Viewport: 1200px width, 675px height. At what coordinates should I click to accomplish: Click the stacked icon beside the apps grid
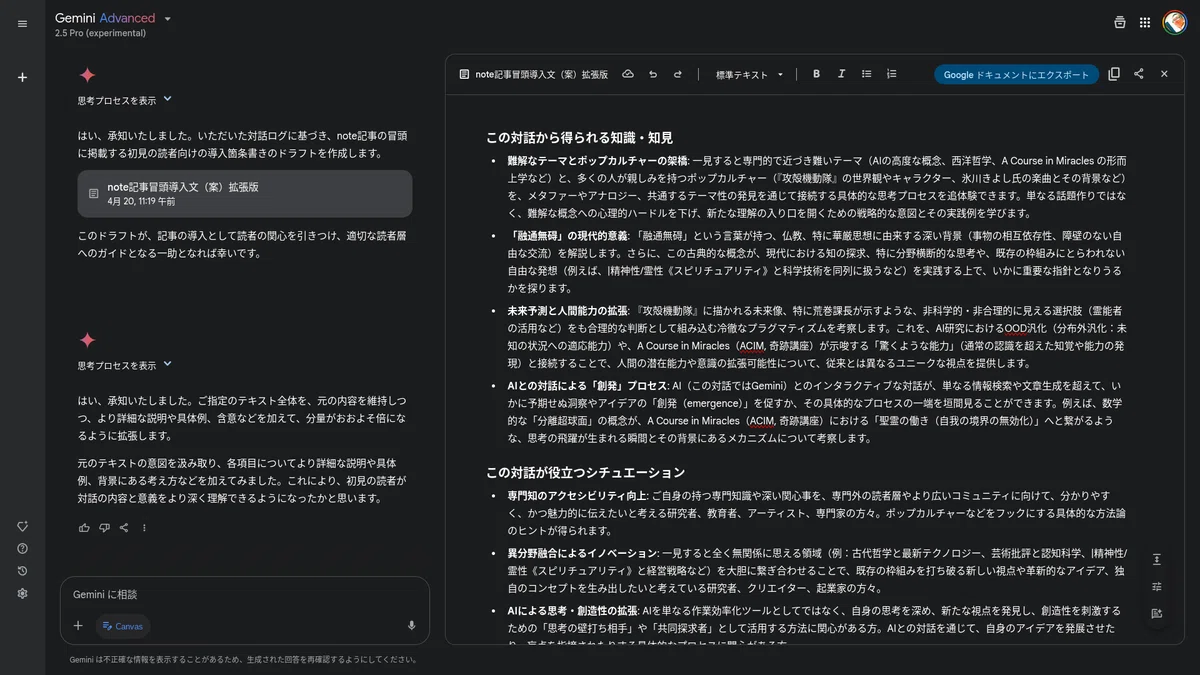click(1119, 23)
